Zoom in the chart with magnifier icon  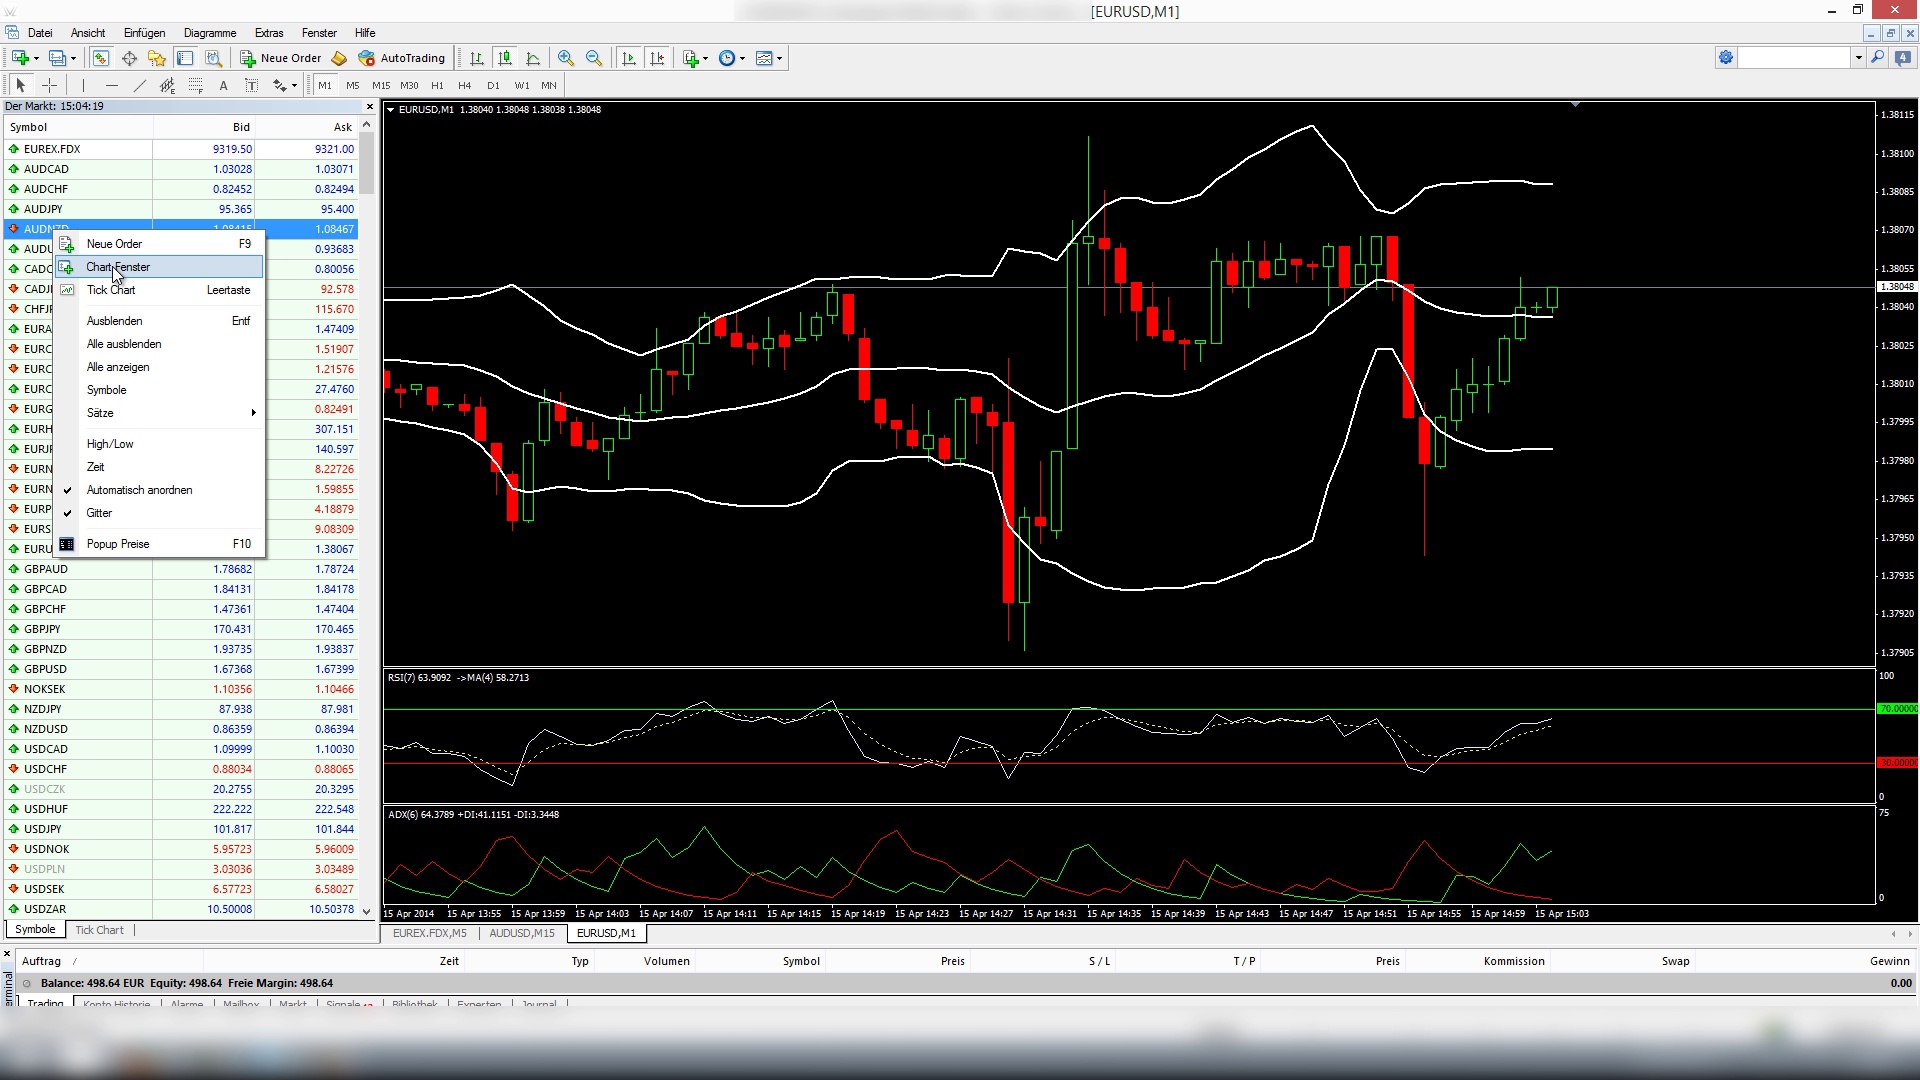(566, 58)
